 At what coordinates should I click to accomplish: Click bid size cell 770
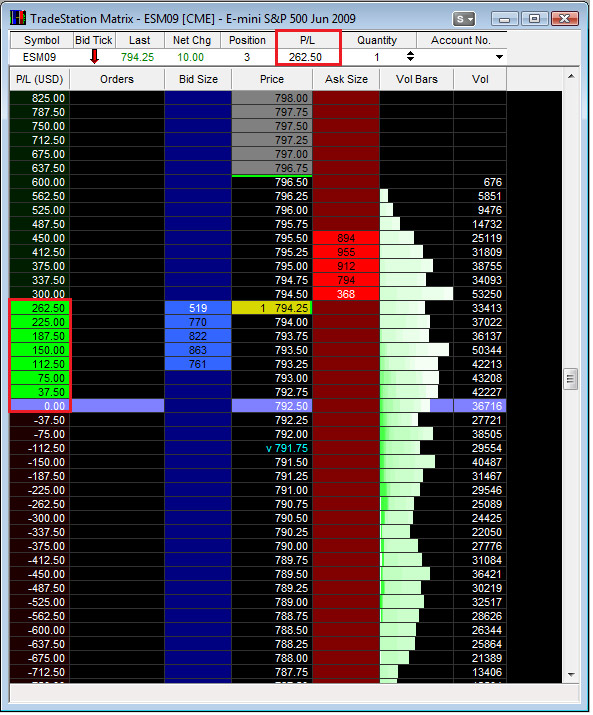tap(198, 322)
